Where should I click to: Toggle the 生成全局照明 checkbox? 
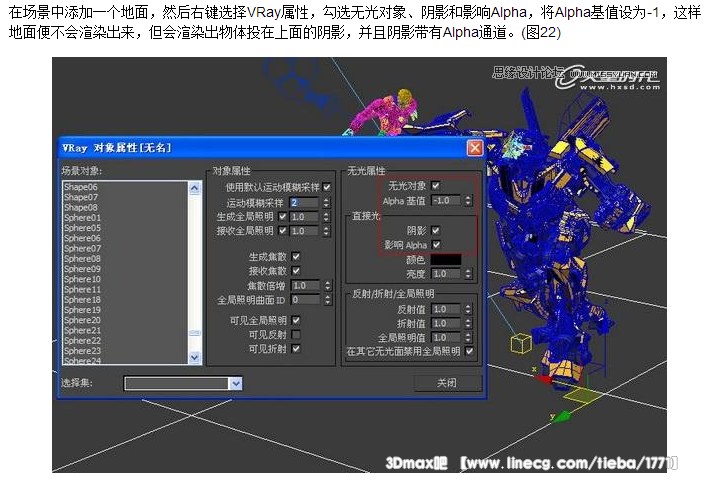[x=283, y=216]
